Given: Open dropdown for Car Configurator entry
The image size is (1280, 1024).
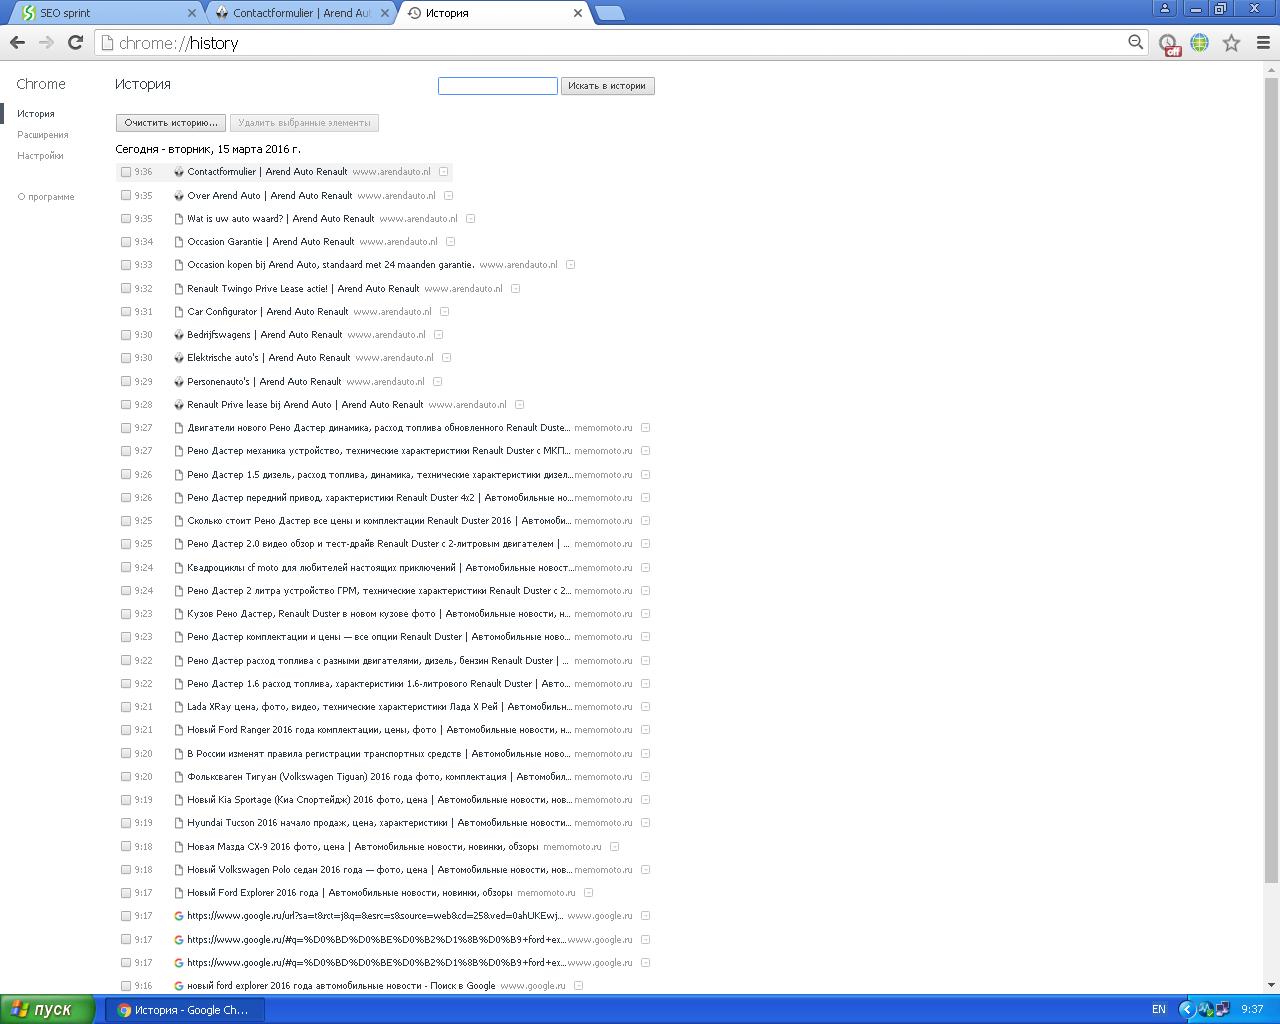Looking at the screenshot, I should coord(444,312).
